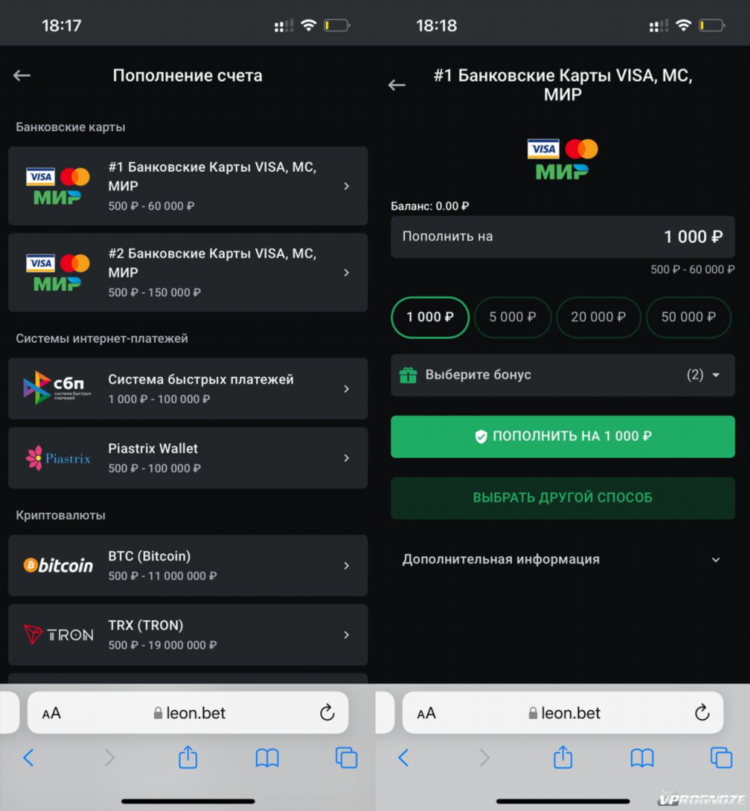Open tabs overview icon in left browser
Screen dimensions: 750x811
(x=347, y=758)
